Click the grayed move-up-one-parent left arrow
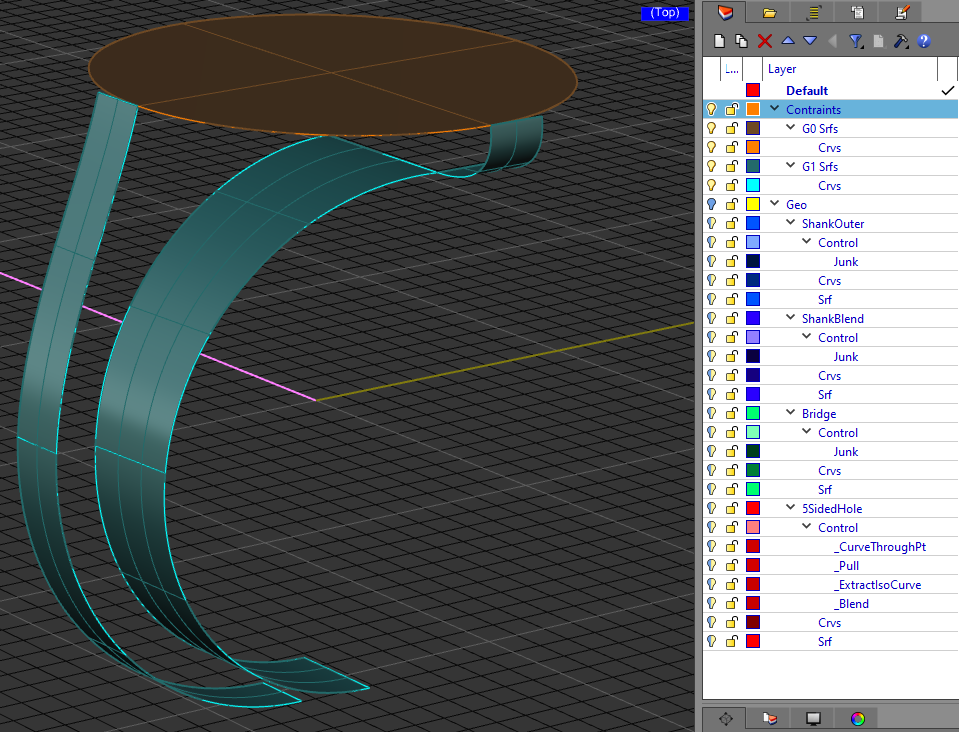The height and width of the screenshot is (732, 959). click(x=832, y=41)
